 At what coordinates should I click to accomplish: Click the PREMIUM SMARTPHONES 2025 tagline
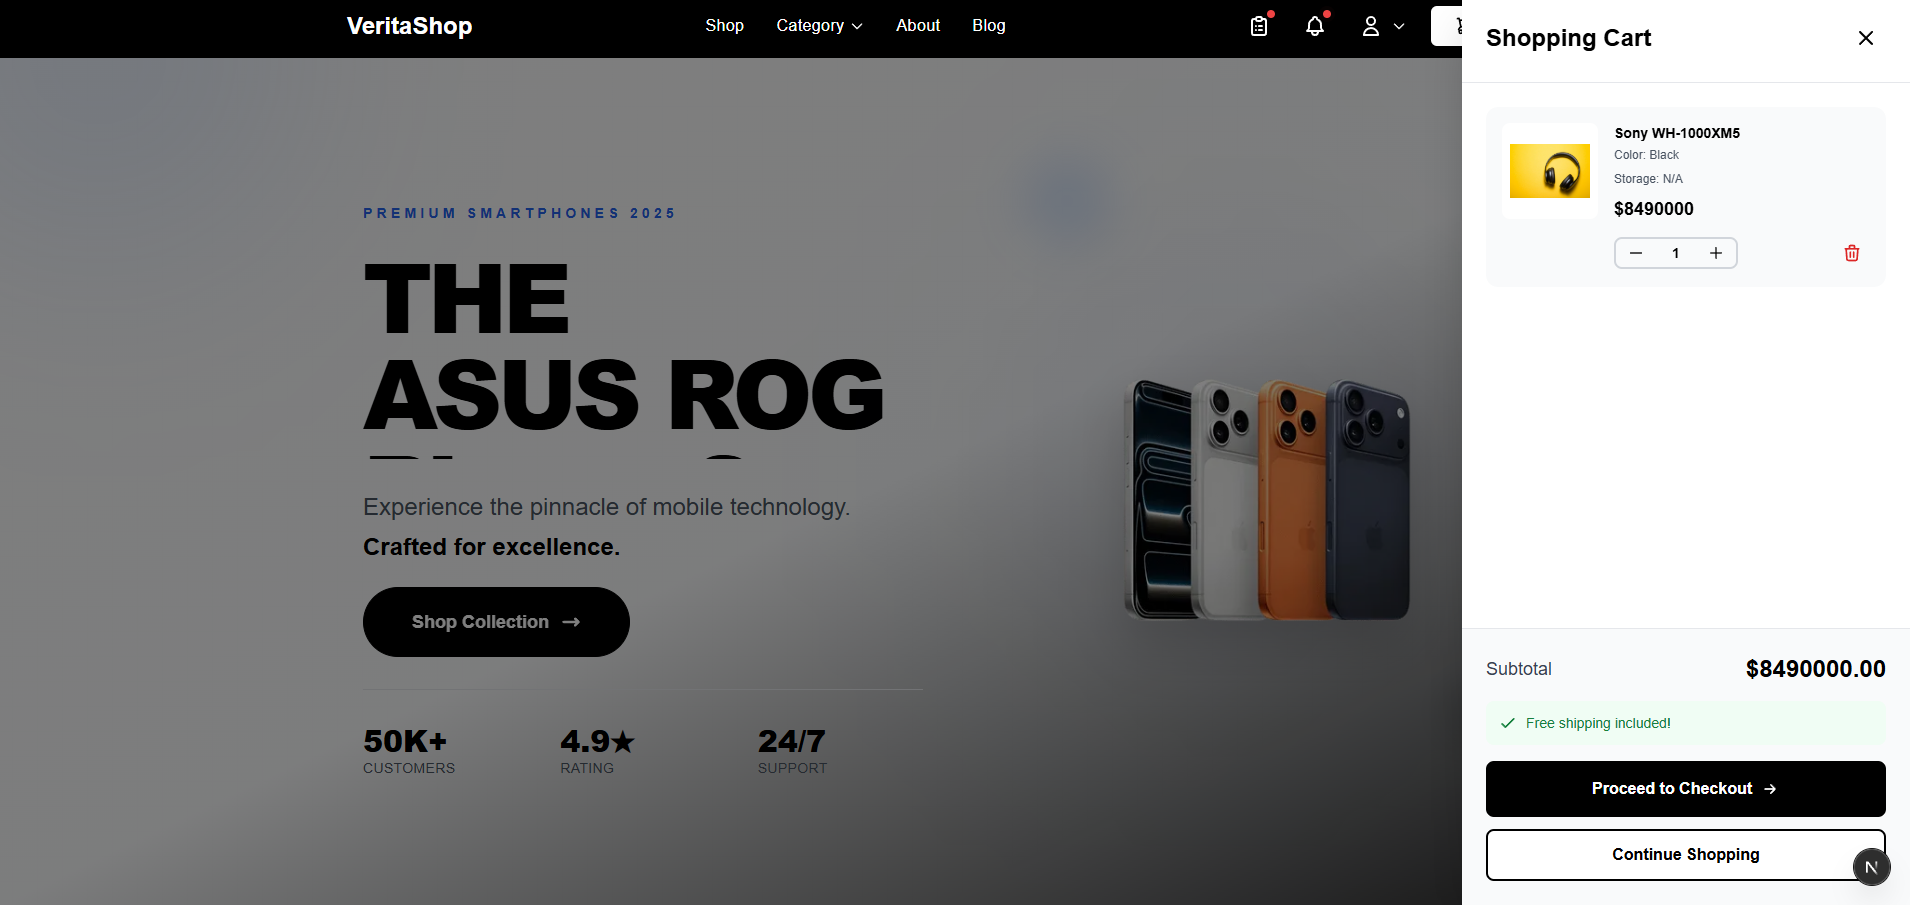tap(519, 213)
